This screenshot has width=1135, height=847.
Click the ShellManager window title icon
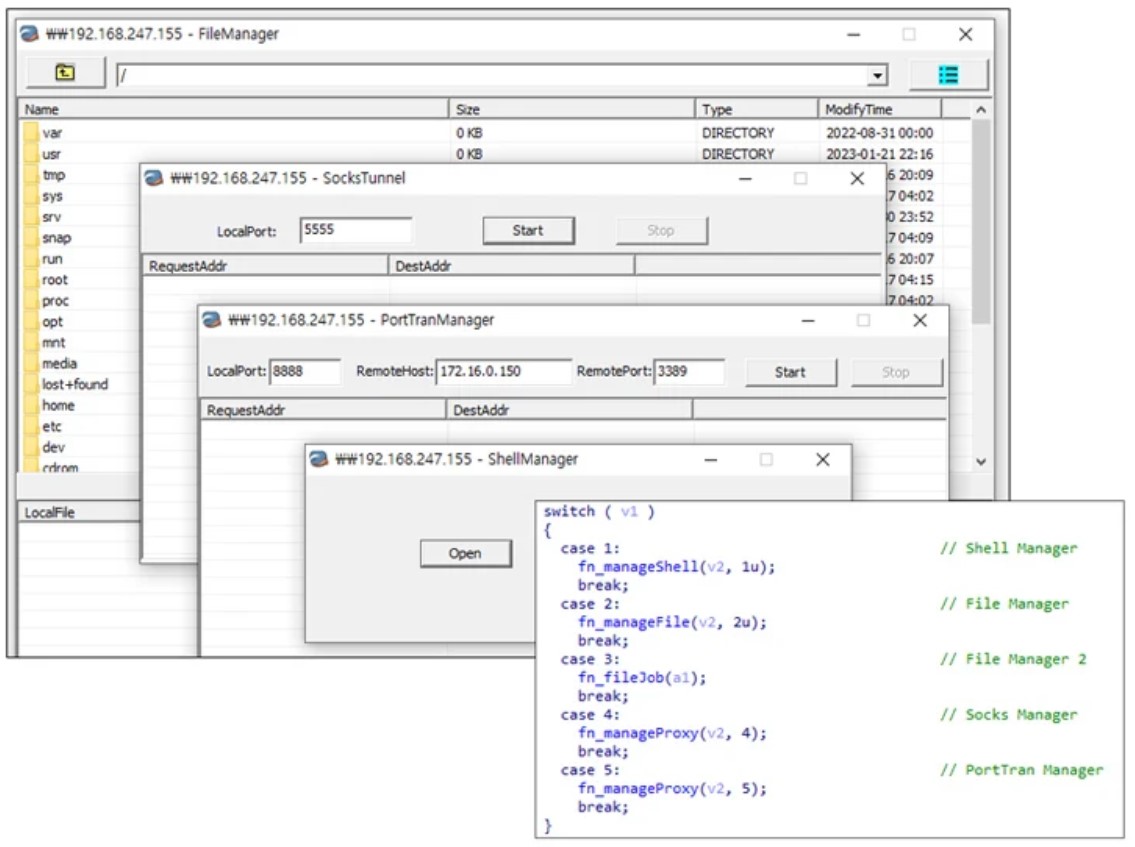coord(318,459)
